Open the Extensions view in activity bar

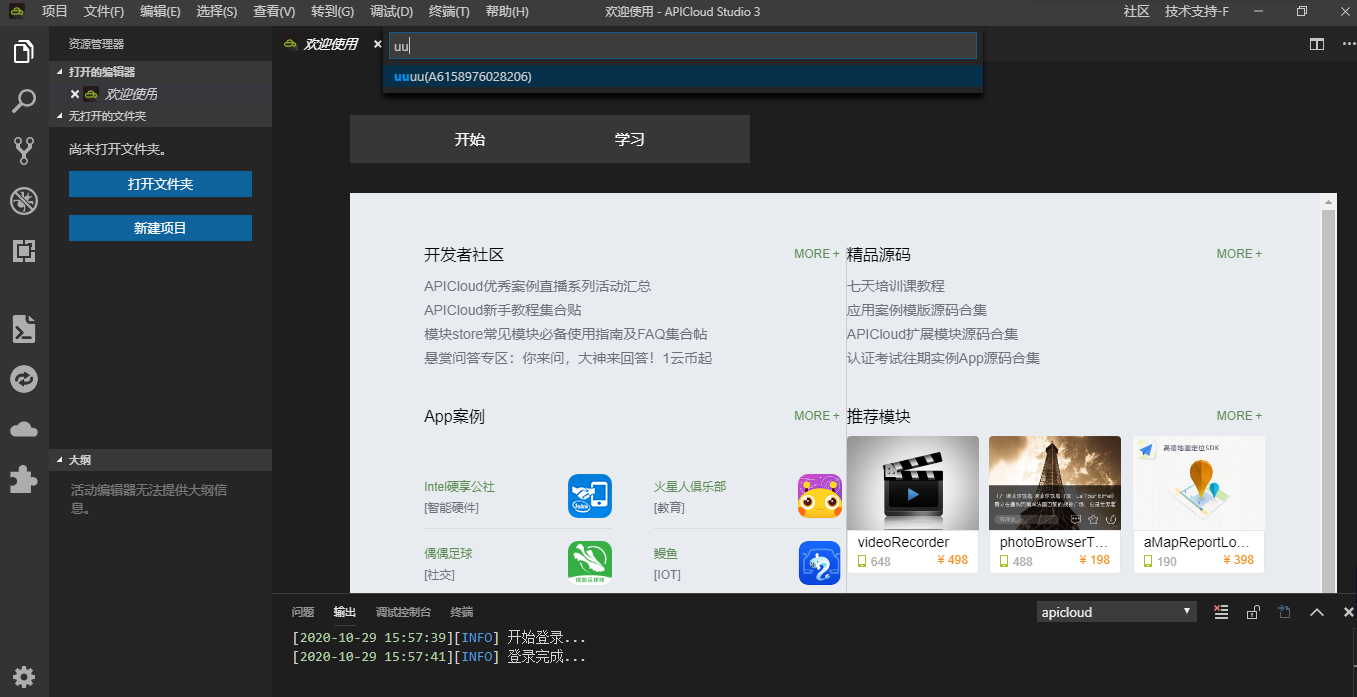click(24, 251)
